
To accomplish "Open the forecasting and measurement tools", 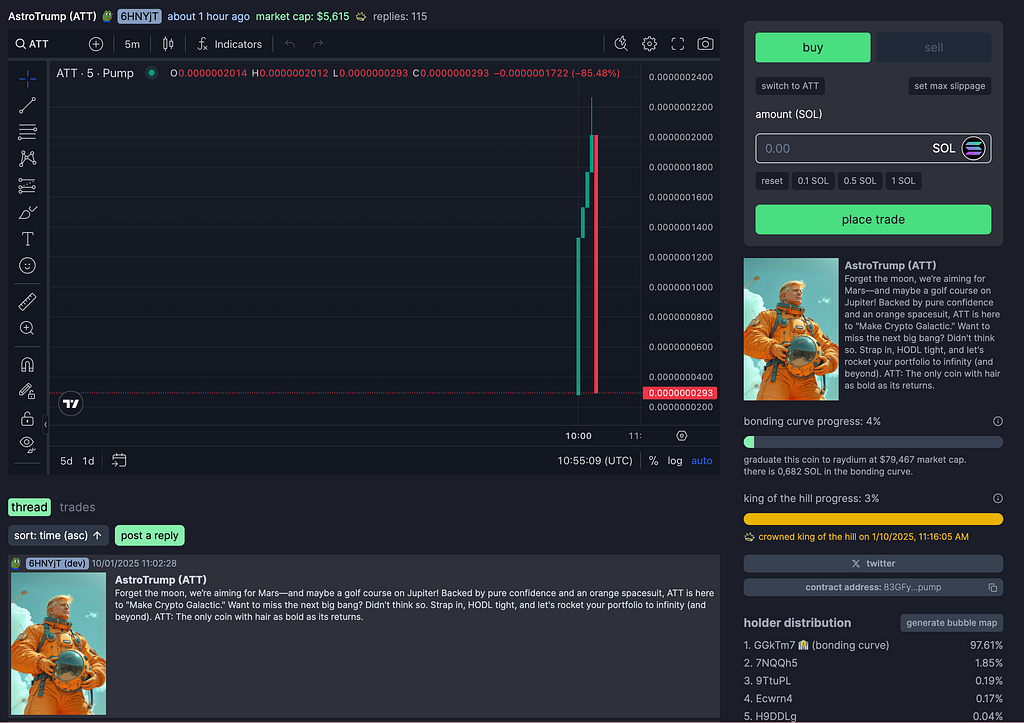I will point(27,185).
